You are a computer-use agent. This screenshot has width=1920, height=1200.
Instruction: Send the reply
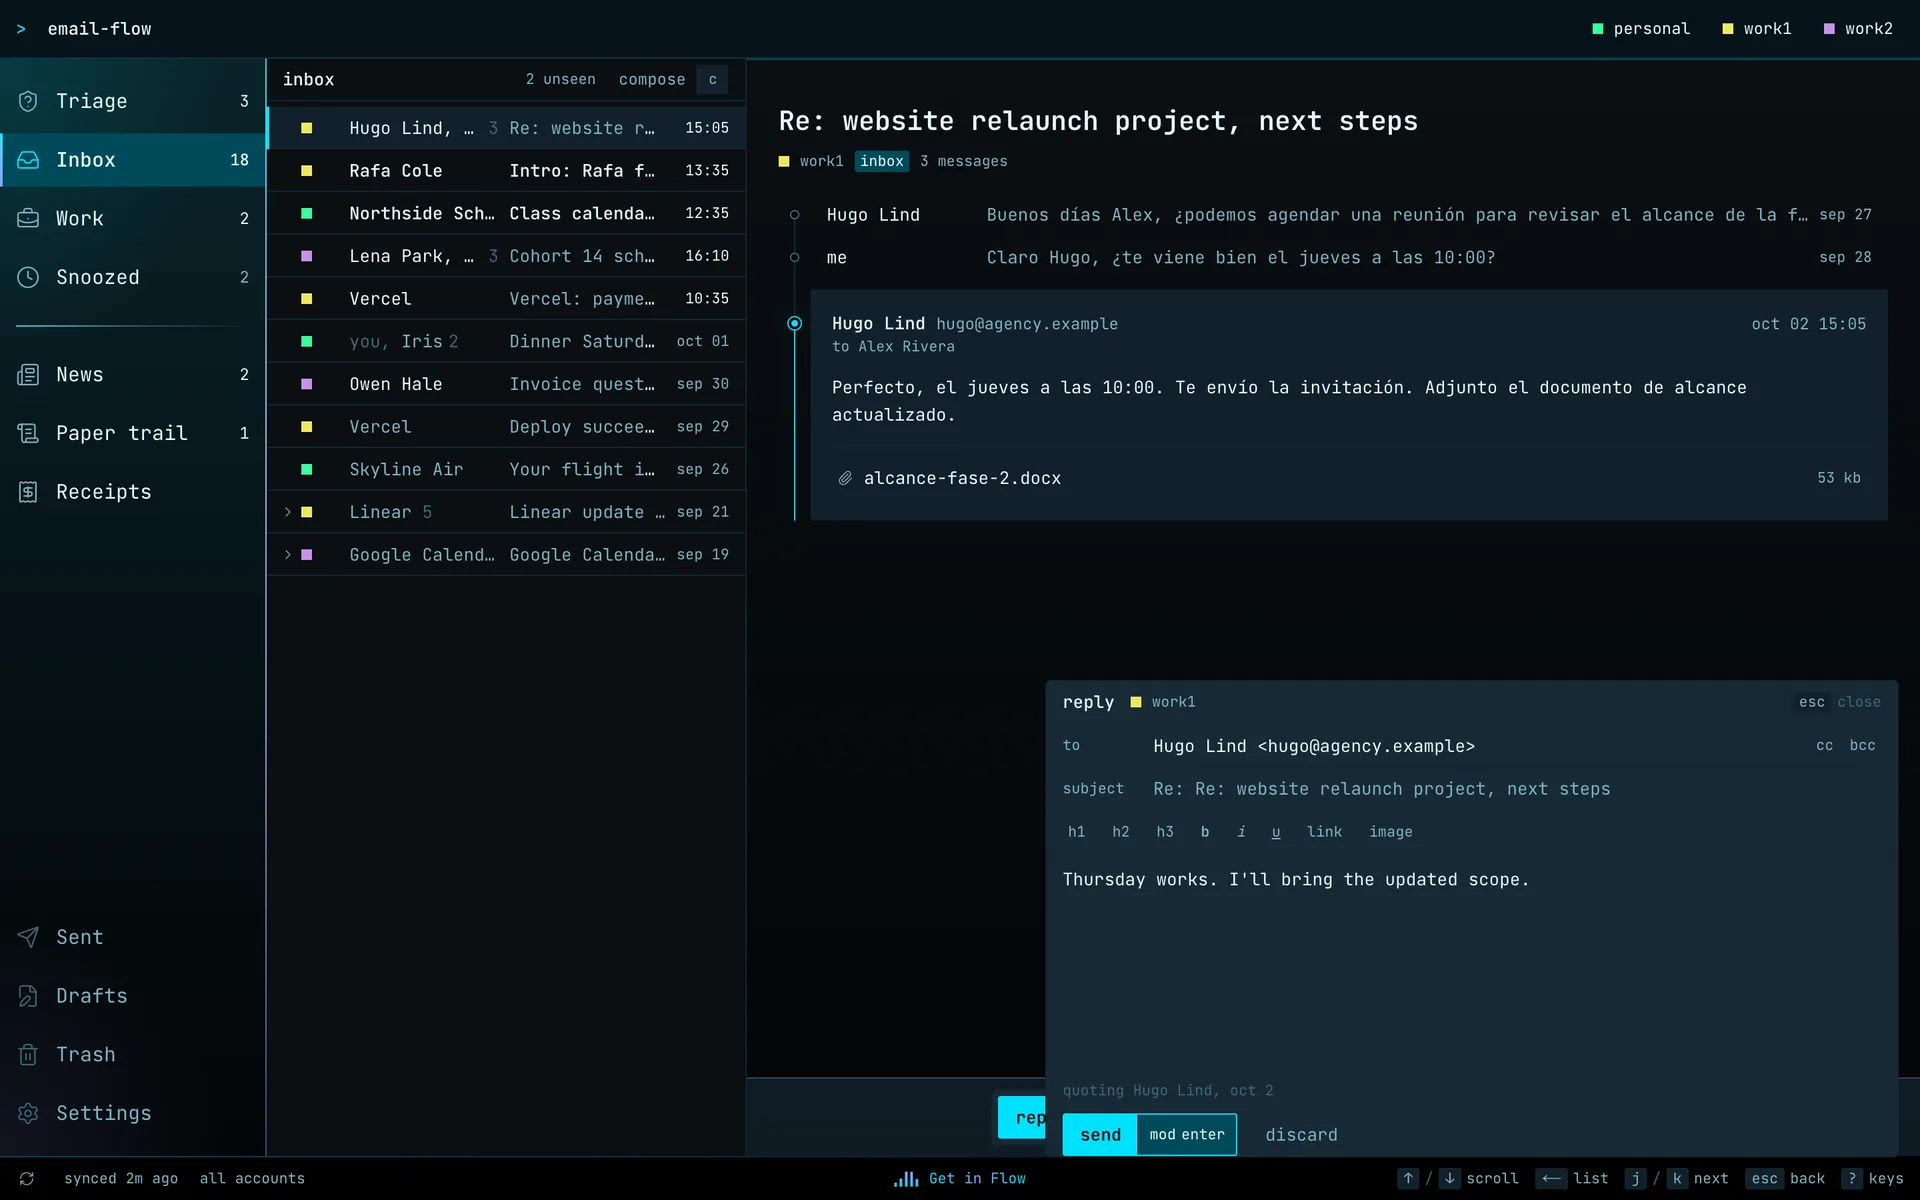pyautogui.click(x=1149, y=1135)
